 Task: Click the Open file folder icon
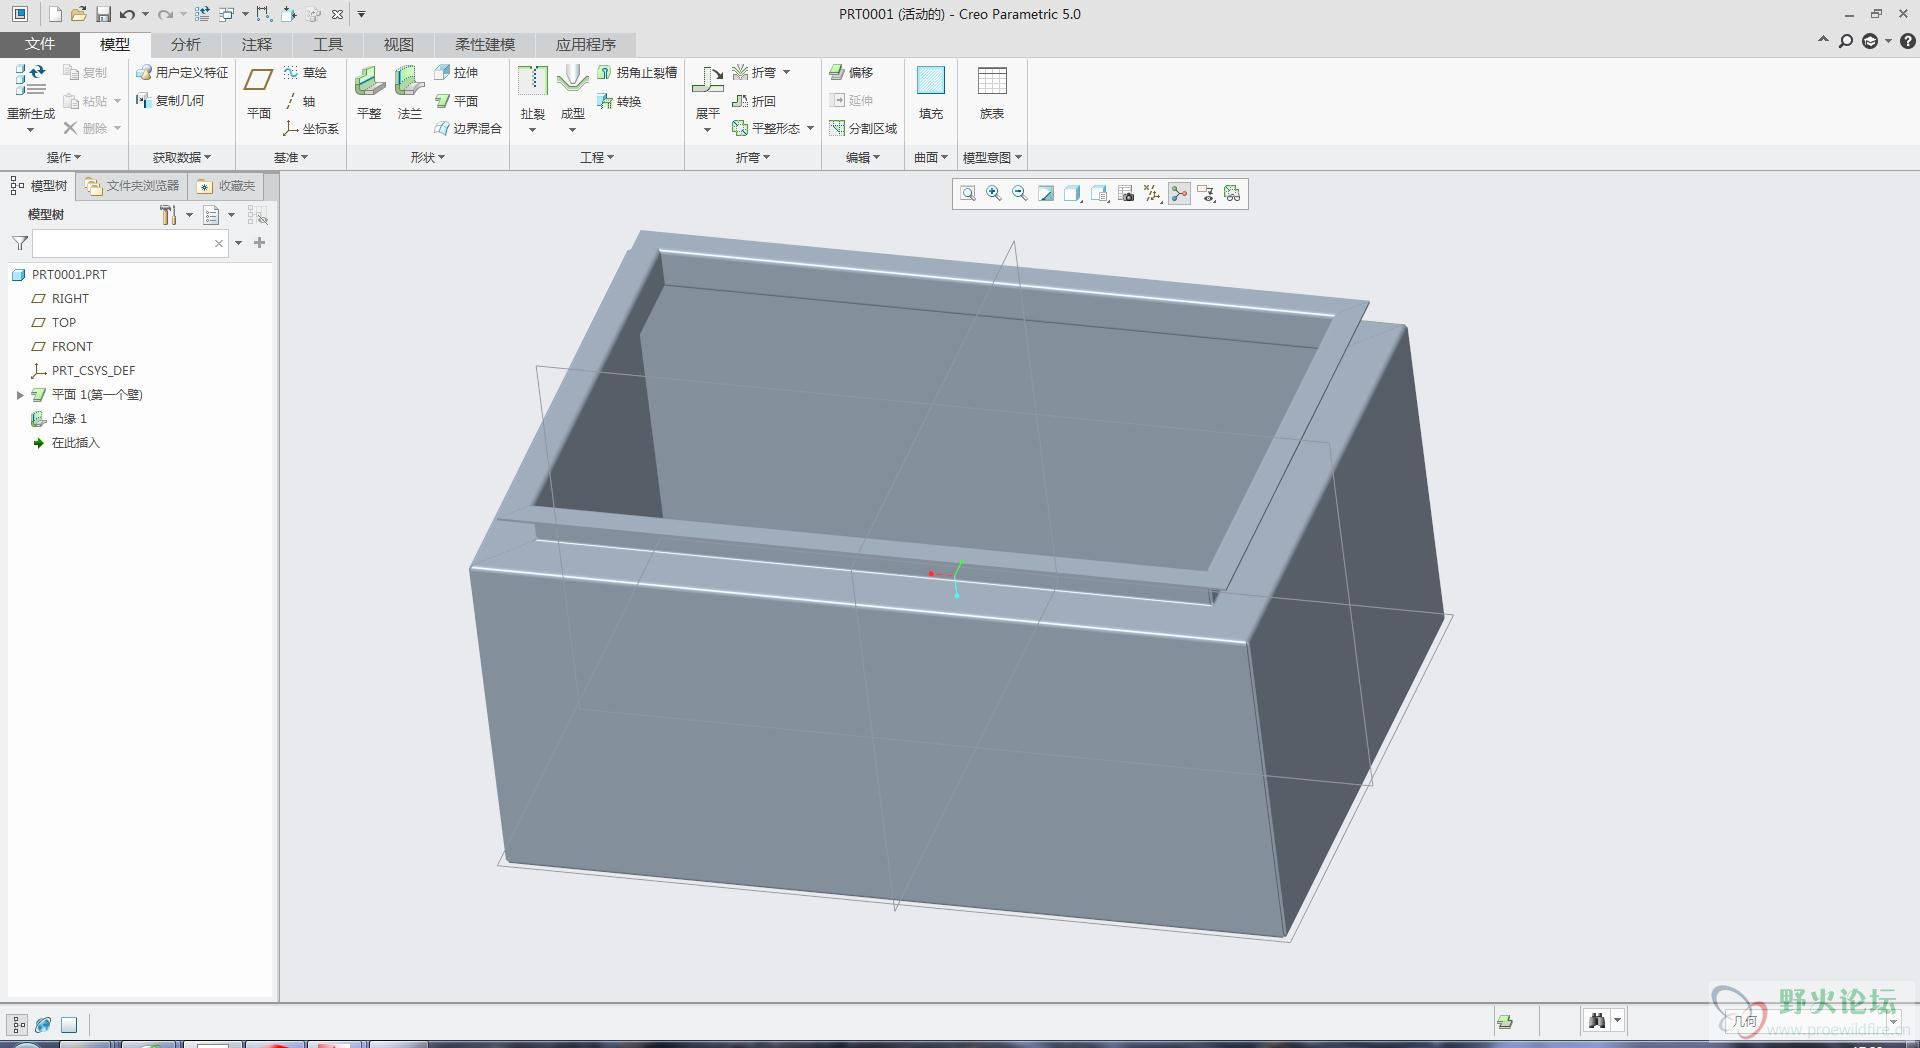[x=78, y=14]
